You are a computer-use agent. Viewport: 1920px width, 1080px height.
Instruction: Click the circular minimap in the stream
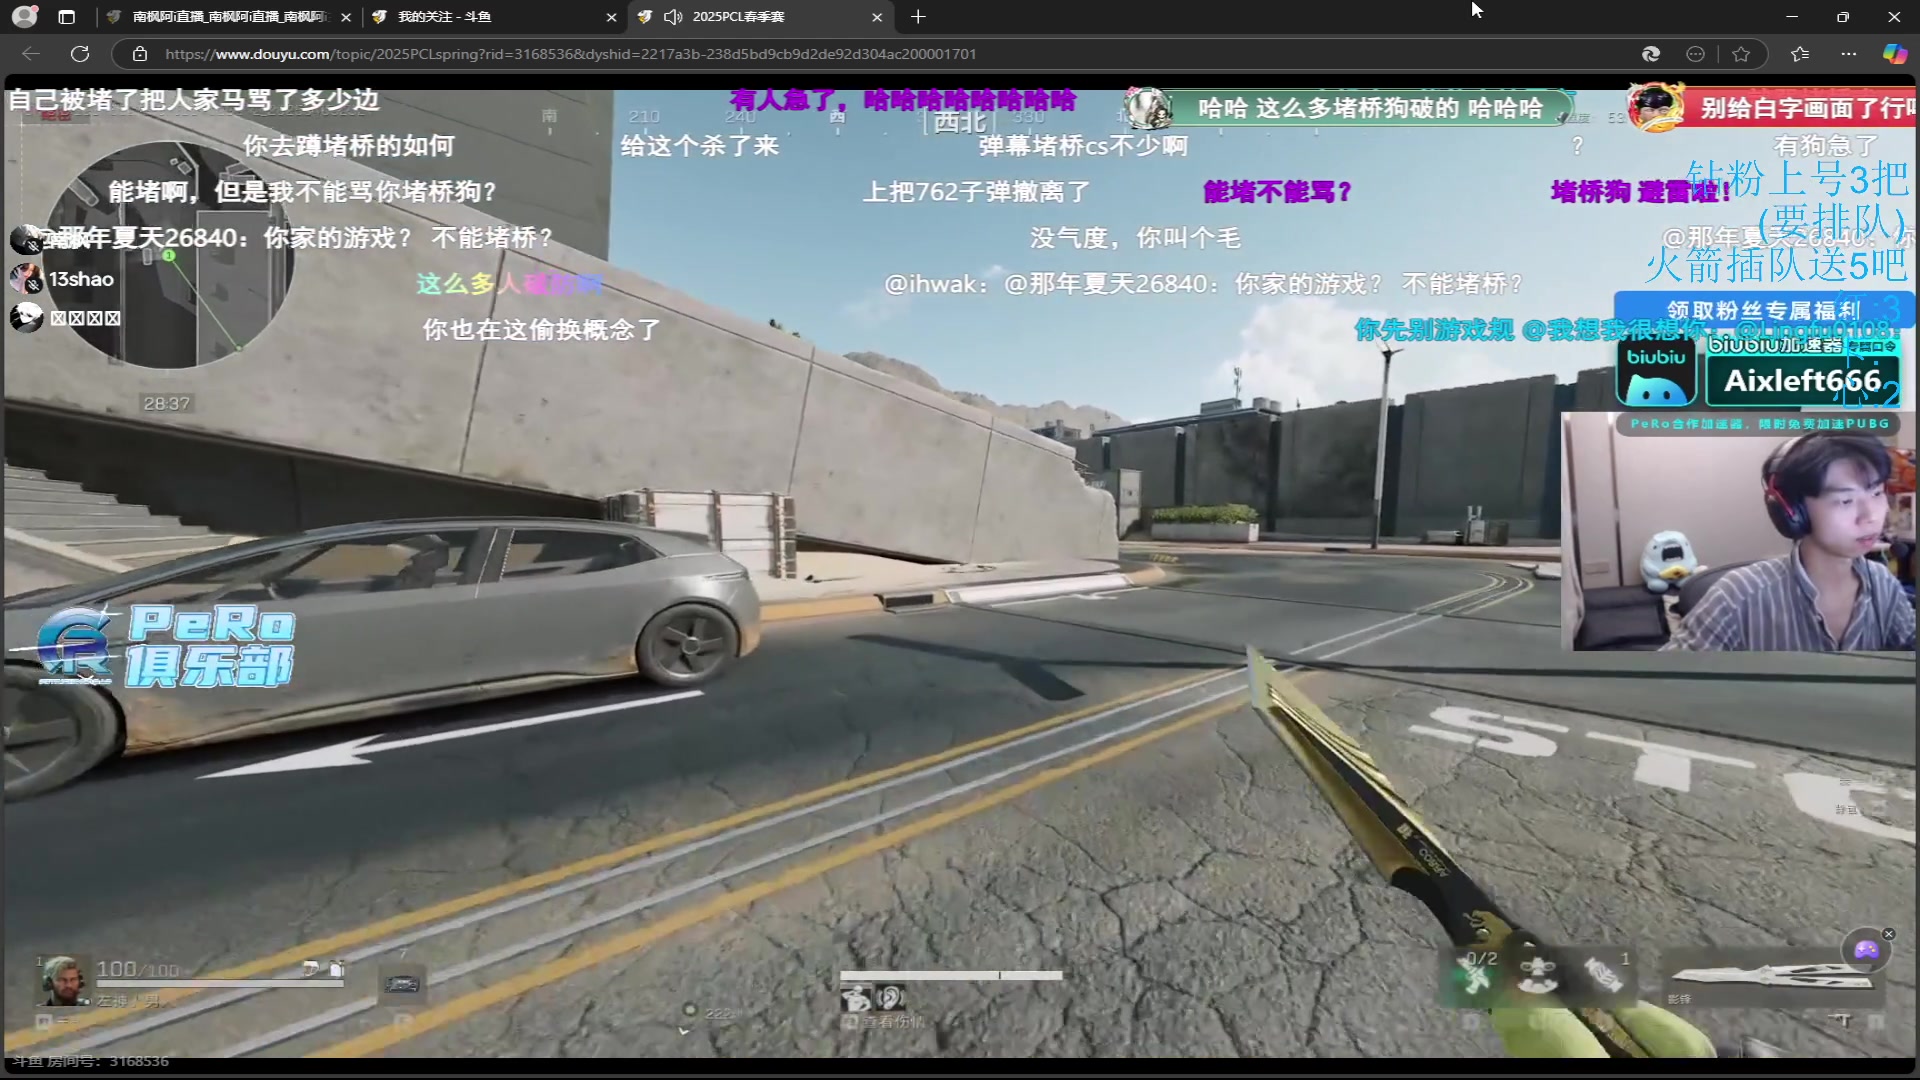pos(170,255)
